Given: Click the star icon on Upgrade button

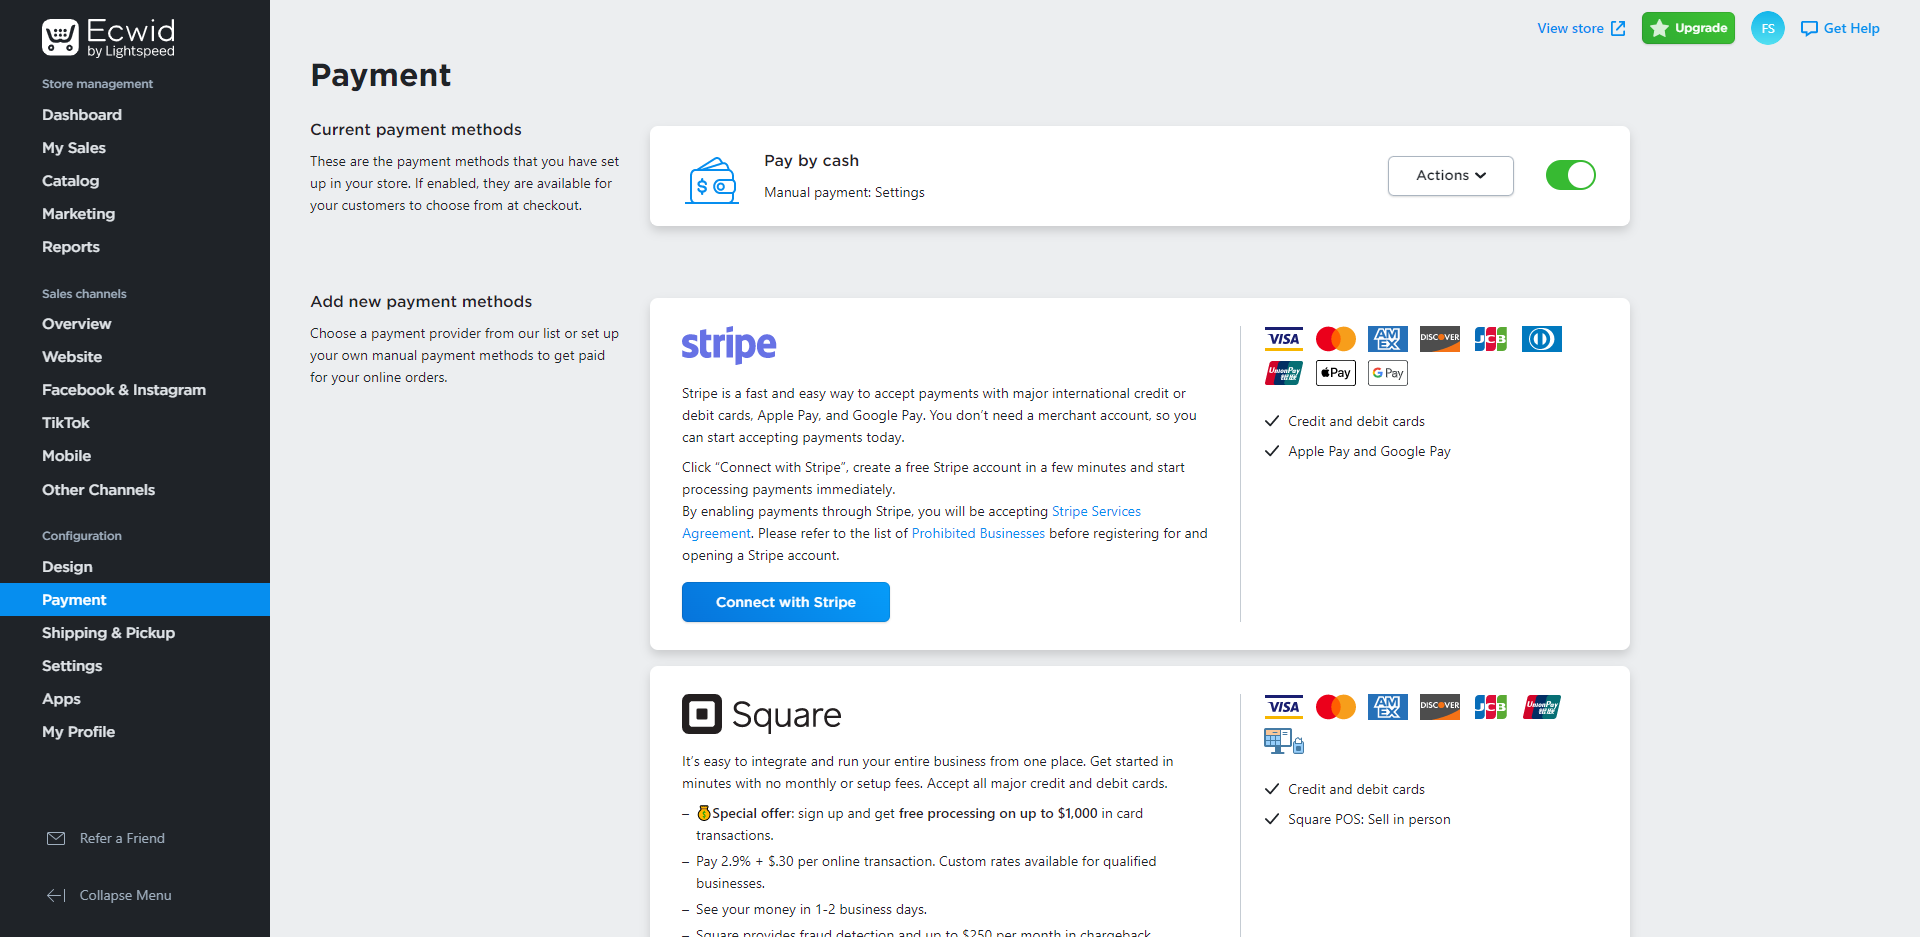Looking at the screenshot, I should click(x=1660, y=28).
